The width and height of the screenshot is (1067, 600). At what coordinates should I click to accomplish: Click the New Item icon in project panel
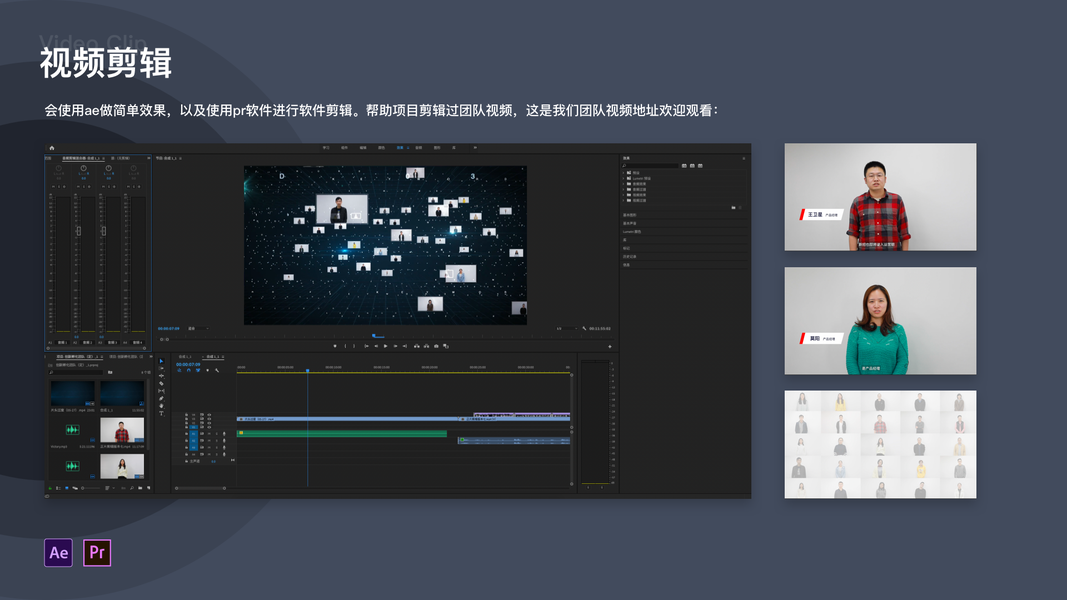point(148,488)
